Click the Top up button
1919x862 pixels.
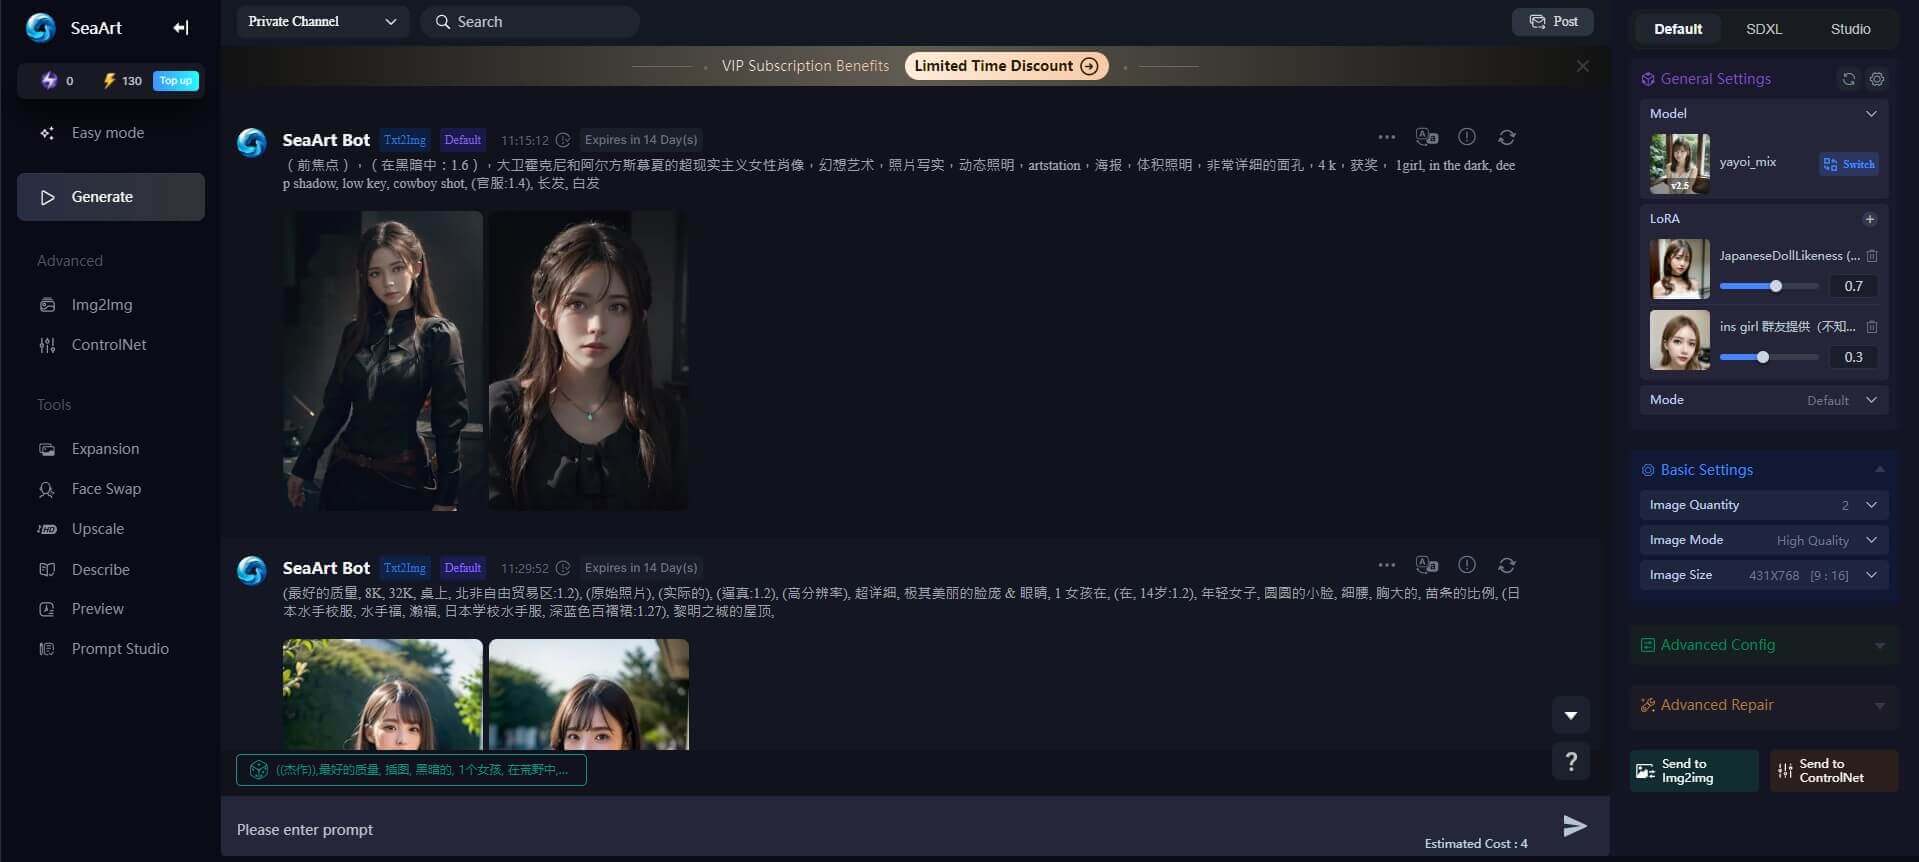pos(176,81)
